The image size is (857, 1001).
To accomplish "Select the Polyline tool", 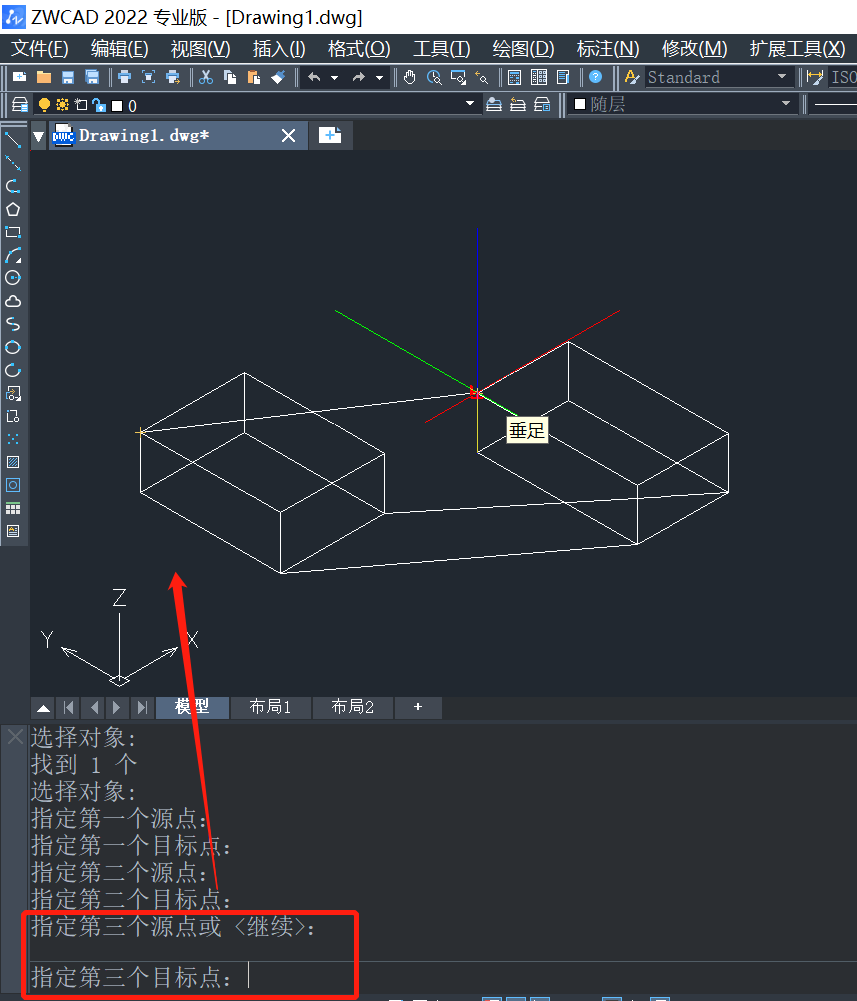I will click(13, 186).
